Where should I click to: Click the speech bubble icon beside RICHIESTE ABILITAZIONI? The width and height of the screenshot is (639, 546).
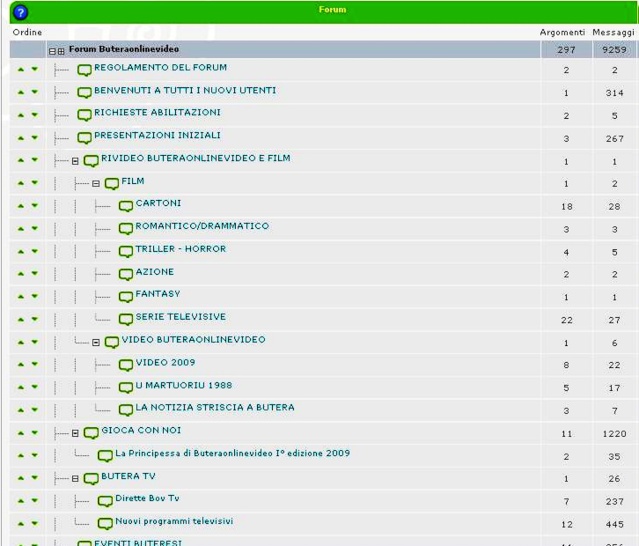84,115
